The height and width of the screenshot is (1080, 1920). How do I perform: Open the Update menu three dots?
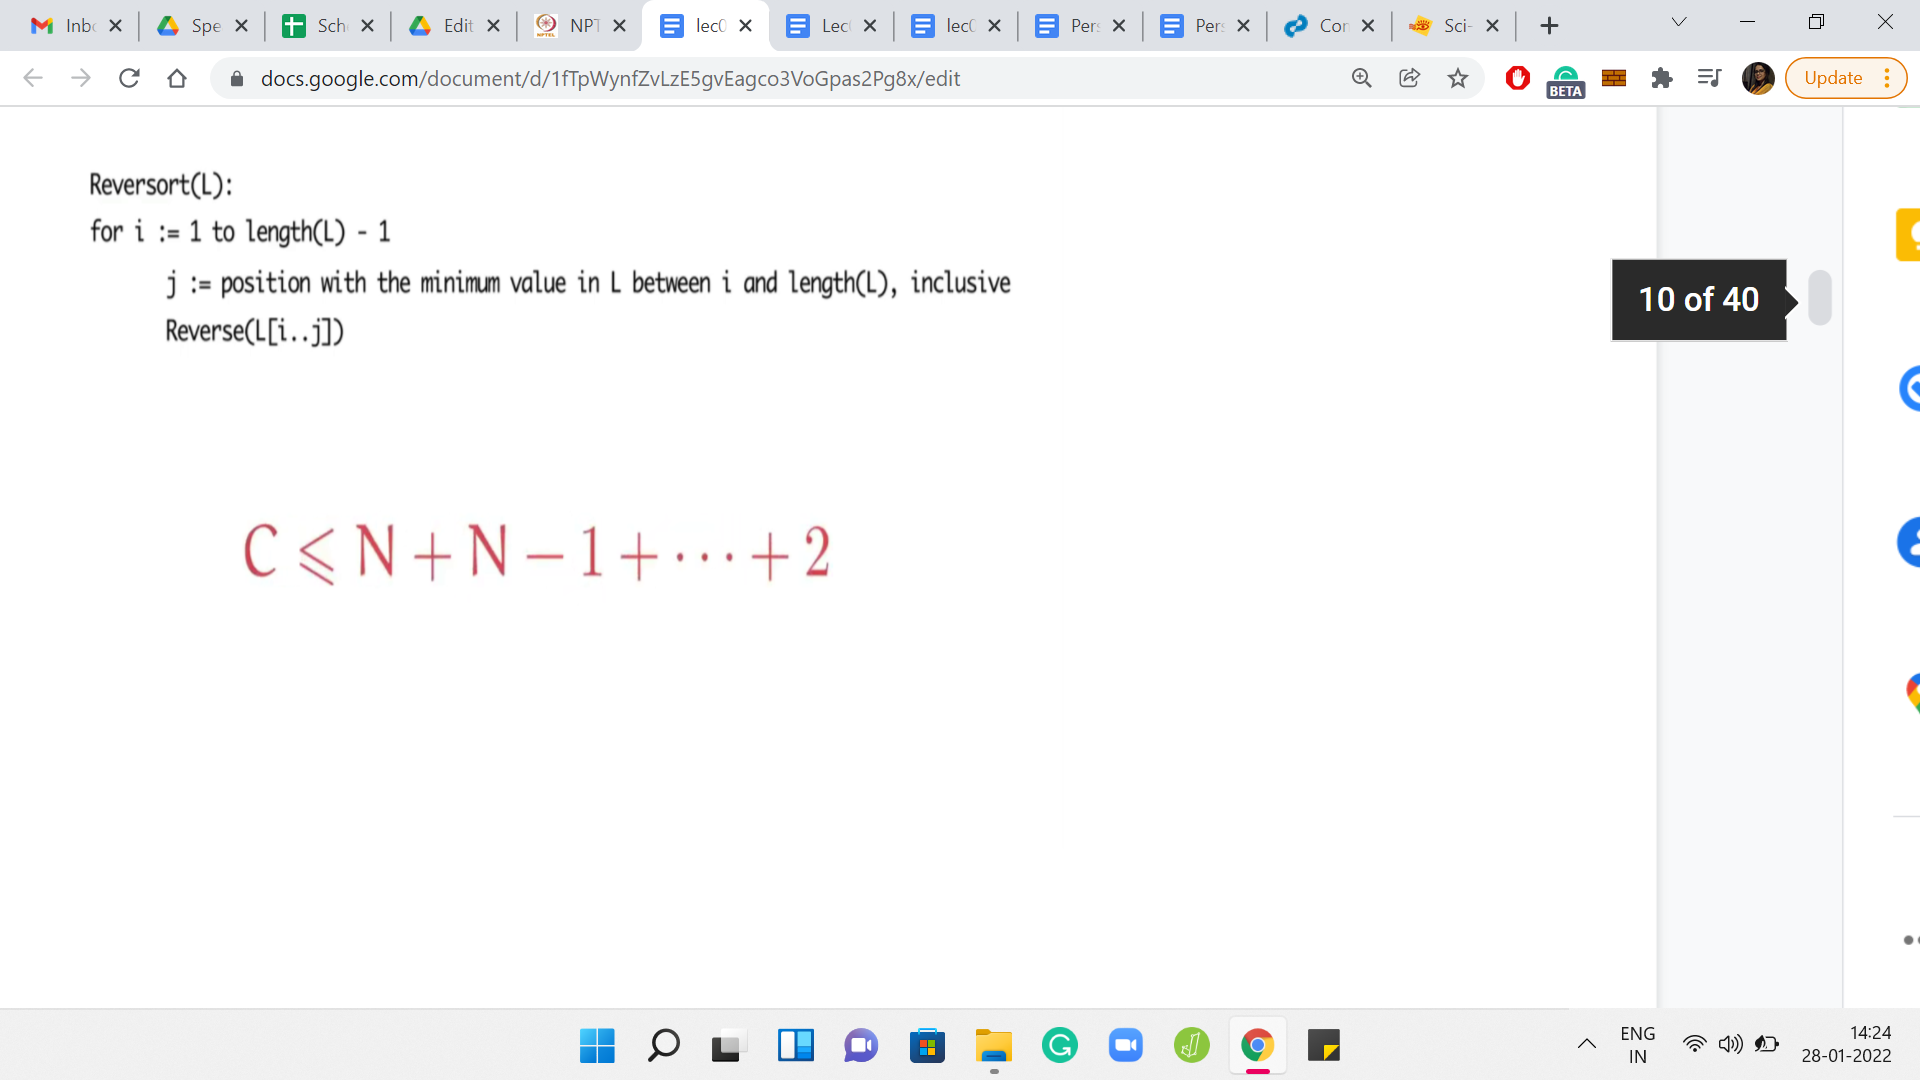click(1887, 78)
